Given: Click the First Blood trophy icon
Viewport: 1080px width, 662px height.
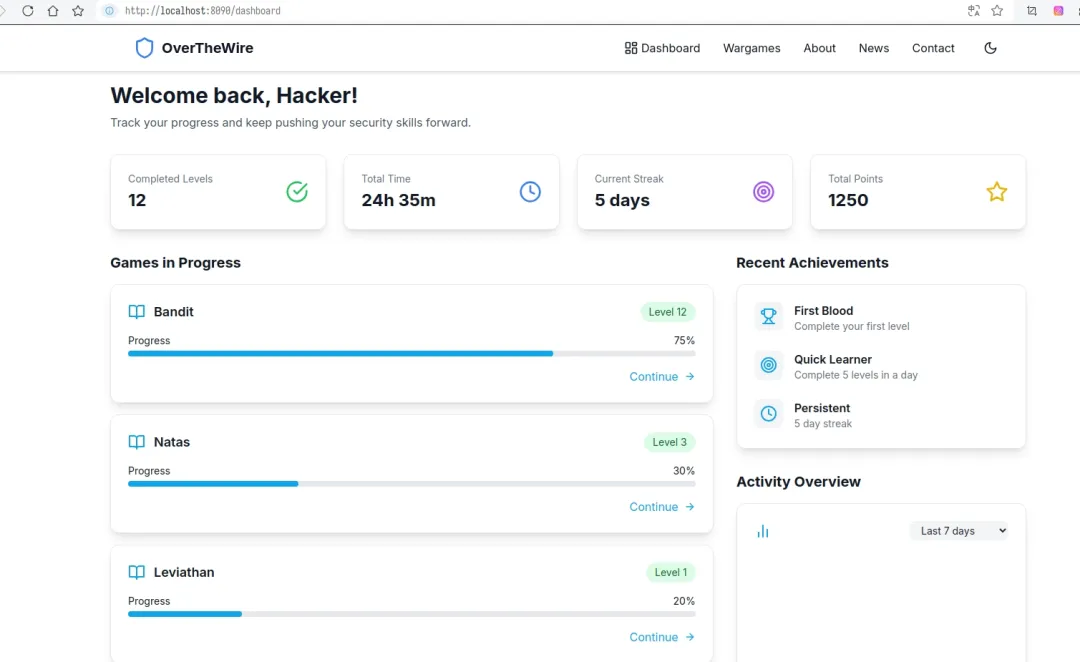Looking at the screenshot, I should (x=769, y=317).
